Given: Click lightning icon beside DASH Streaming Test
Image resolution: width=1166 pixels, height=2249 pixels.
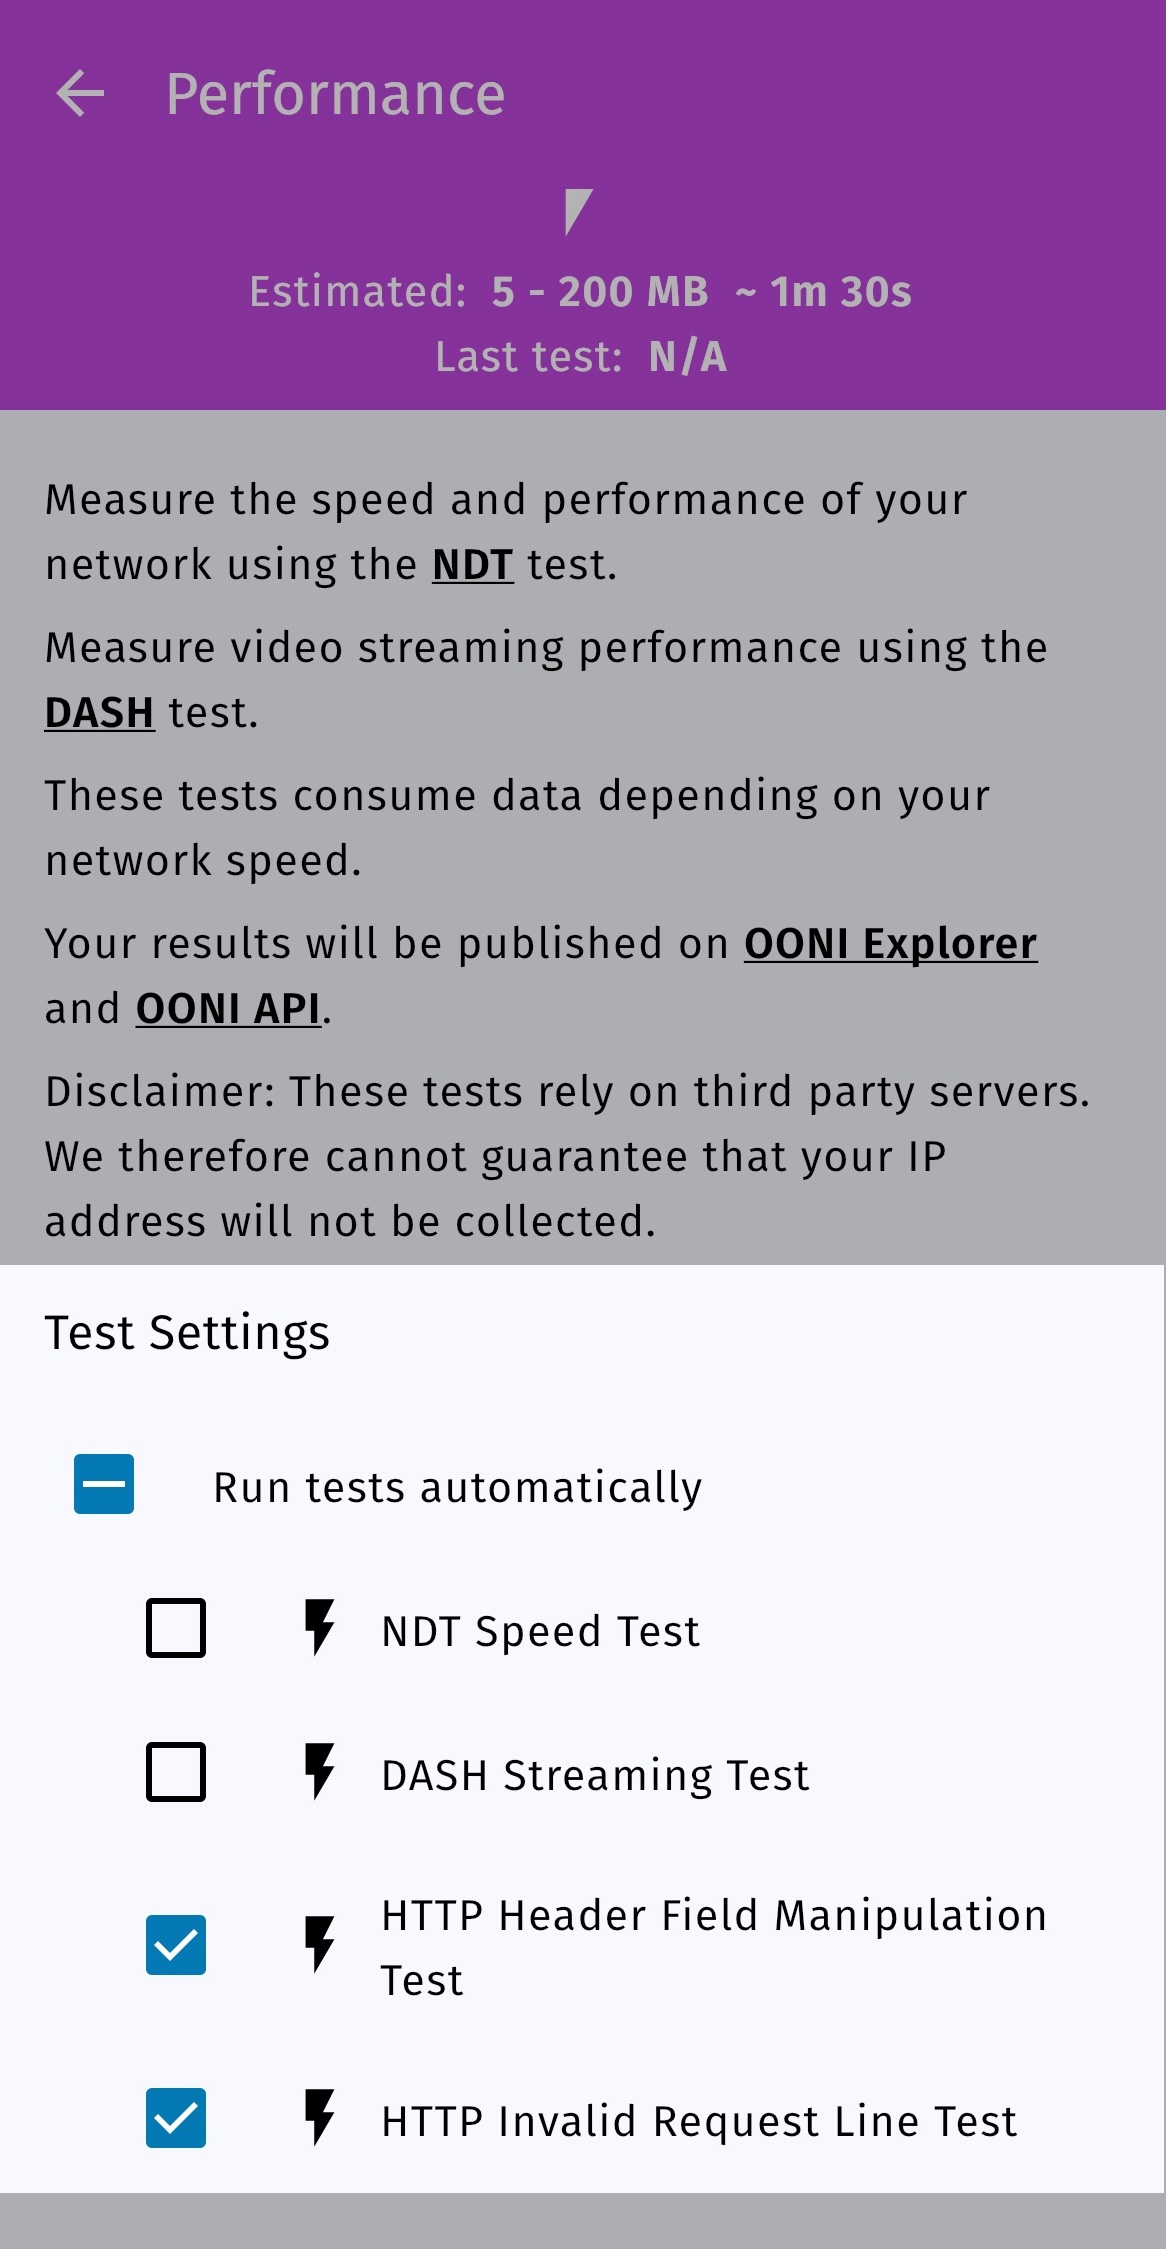Looking at the screenshot, I should tap(319, 1772).
